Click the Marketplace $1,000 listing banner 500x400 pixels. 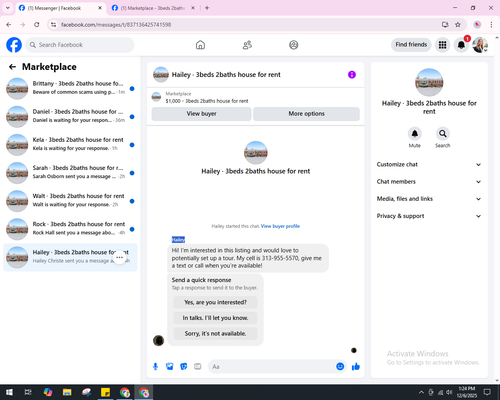point(256,97)
